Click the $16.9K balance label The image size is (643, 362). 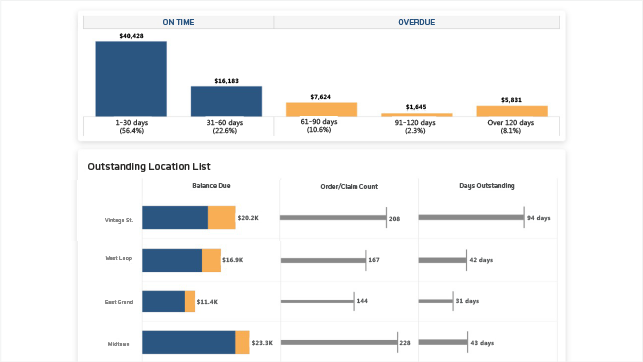(x=233, y=260)
